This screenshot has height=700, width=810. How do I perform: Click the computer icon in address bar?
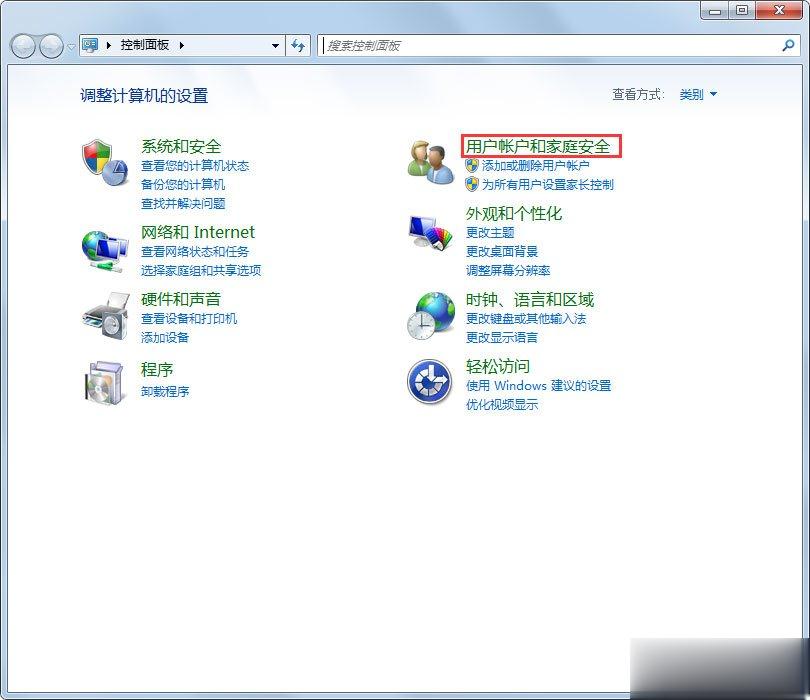point(90,45)
